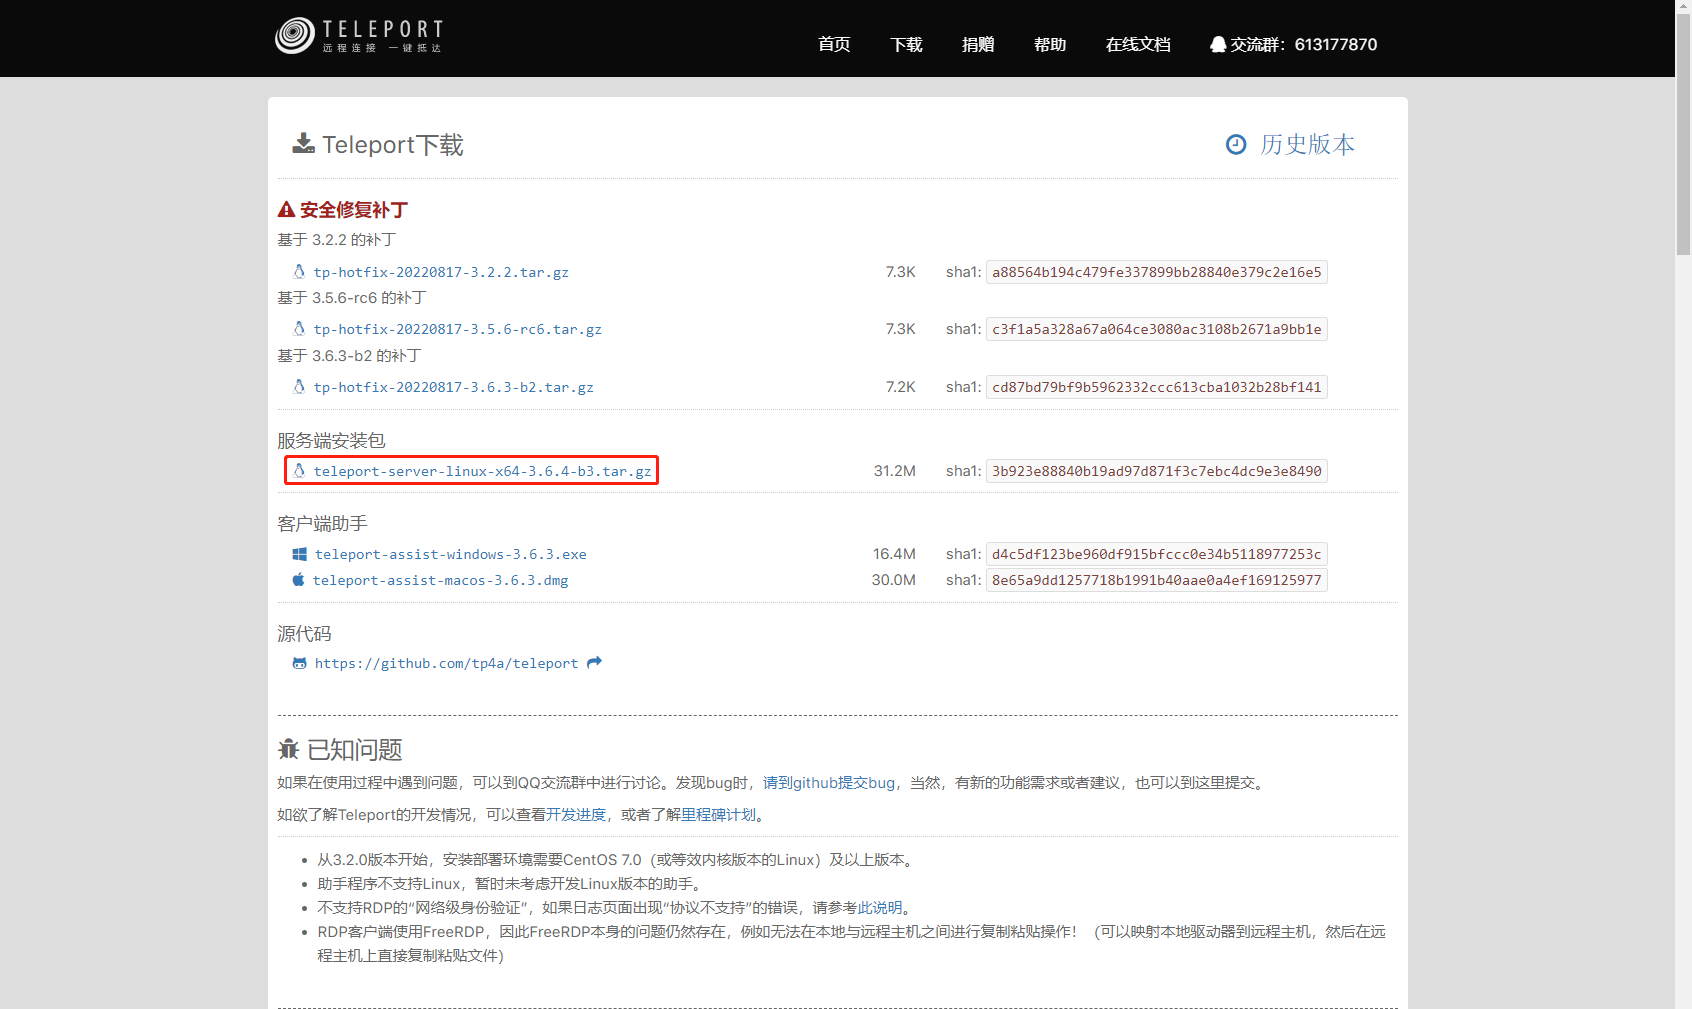Click the sha1 field for the macOS assistant

pos(1157,580)
